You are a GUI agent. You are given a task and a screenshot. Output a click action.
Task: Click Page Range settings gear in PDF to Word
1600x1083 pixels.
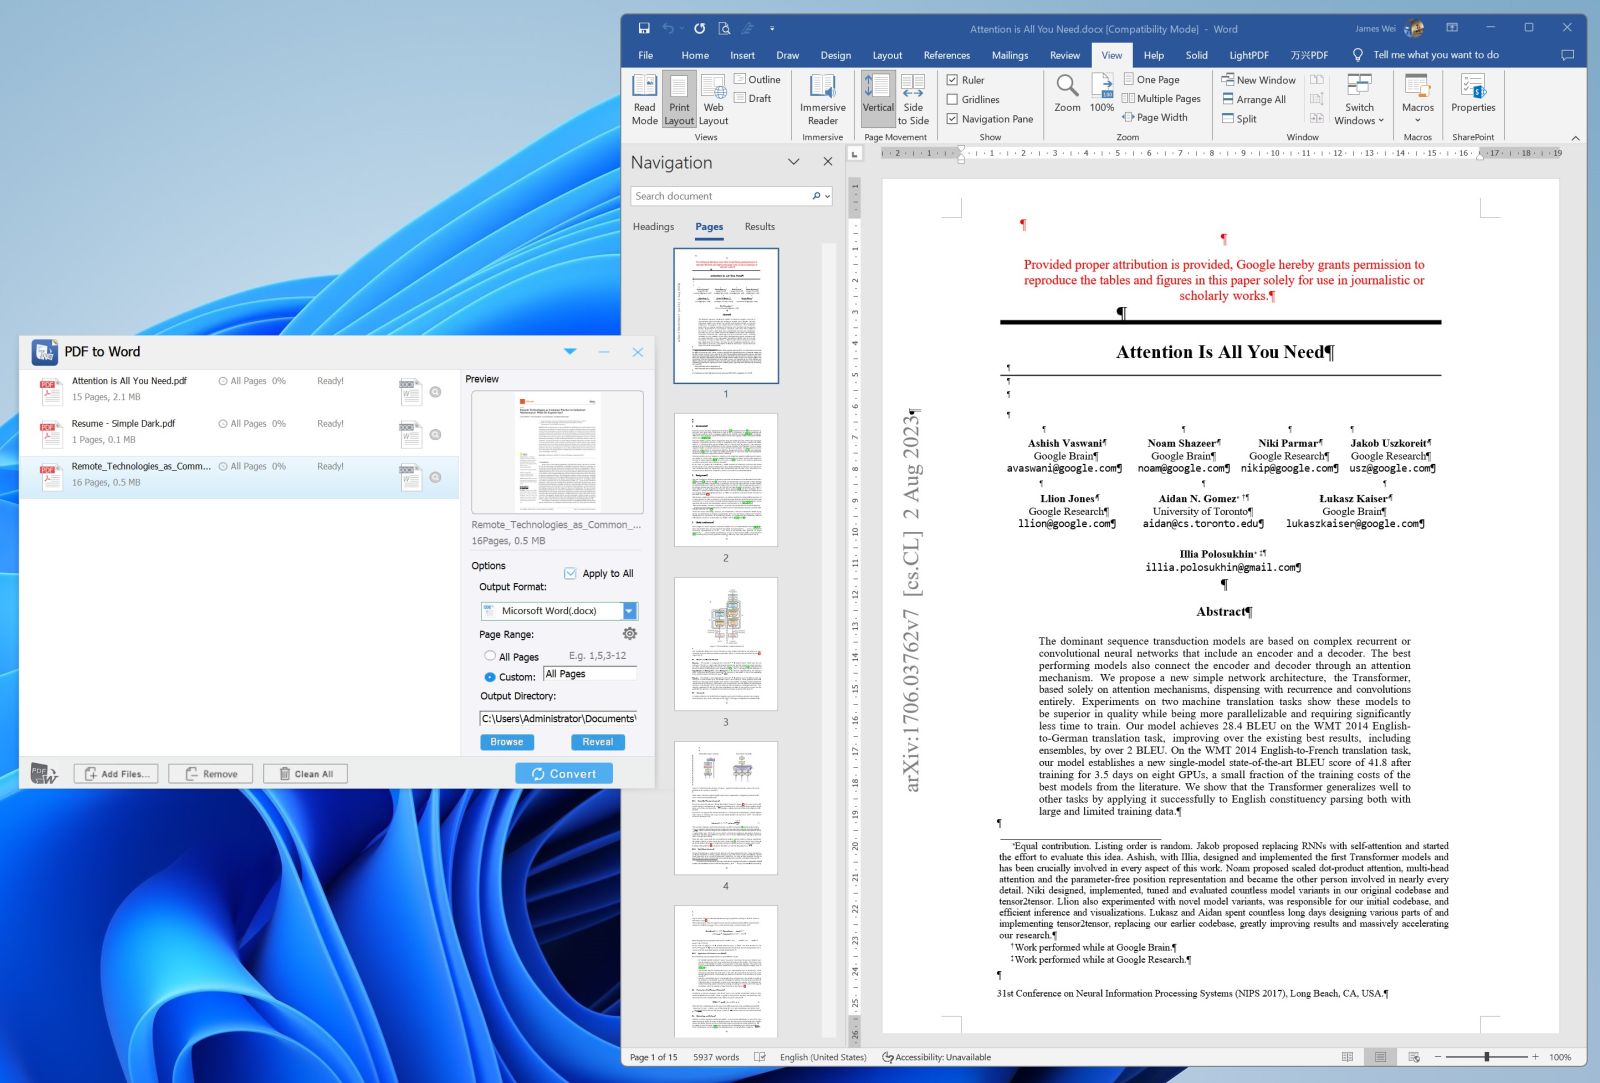630,634
